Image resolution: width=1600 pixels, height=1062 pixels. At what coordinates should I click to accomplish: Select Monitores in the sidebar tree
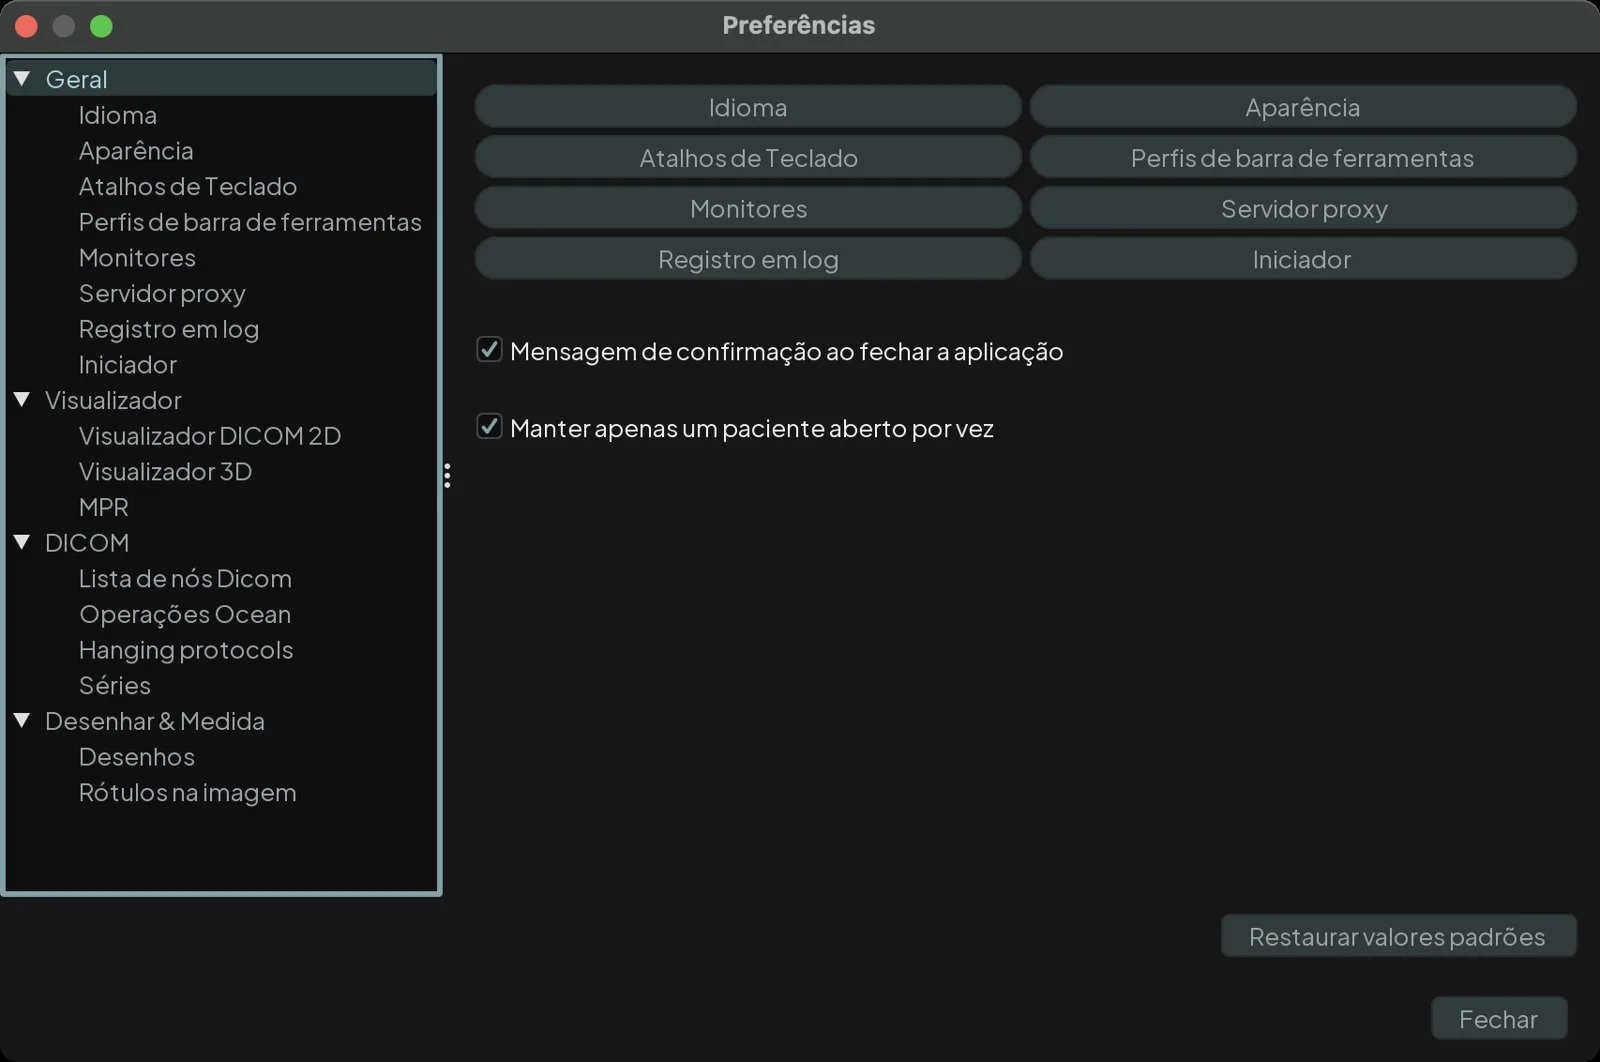coord(137,257)
